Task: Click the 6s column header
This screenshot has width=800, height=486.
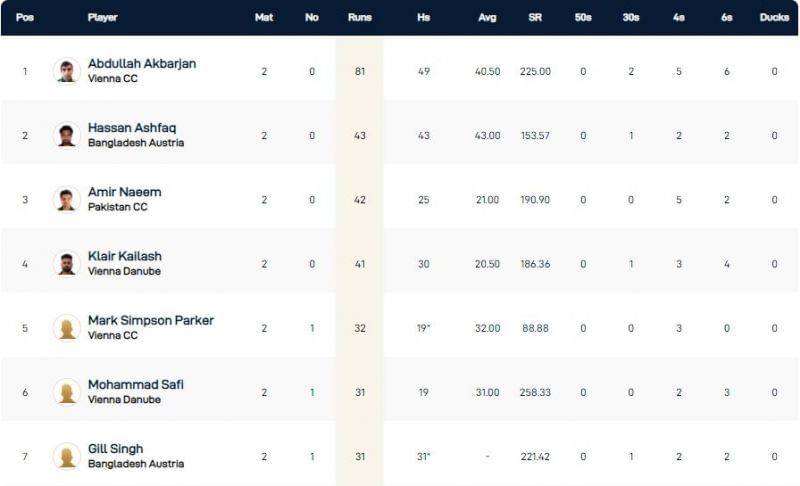Action: pyautogui.click(x=726, y=18)
